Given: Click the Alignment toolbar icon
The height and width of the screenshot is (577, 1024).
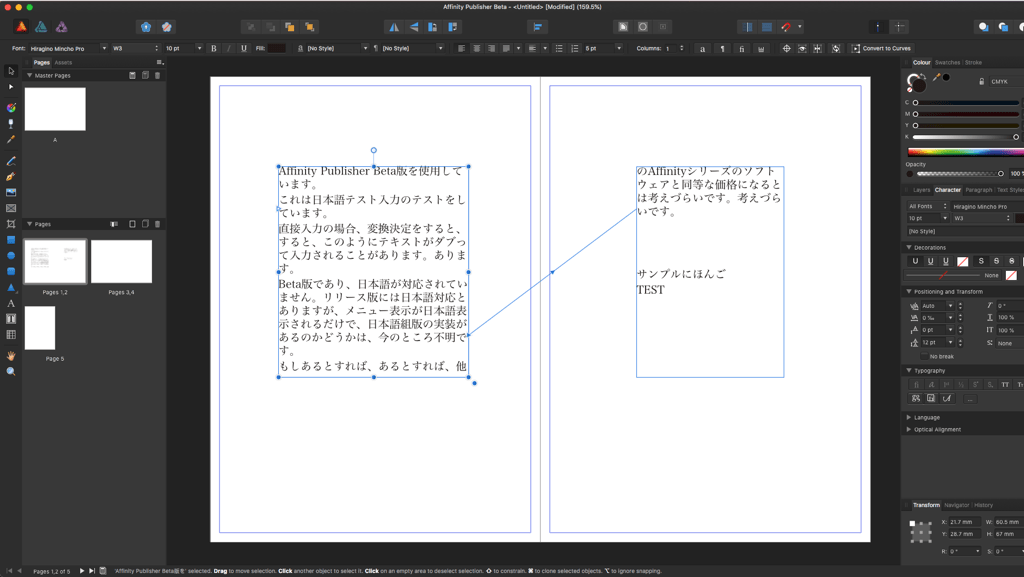Looking at the screenshot, I should (x=537, y=27).
